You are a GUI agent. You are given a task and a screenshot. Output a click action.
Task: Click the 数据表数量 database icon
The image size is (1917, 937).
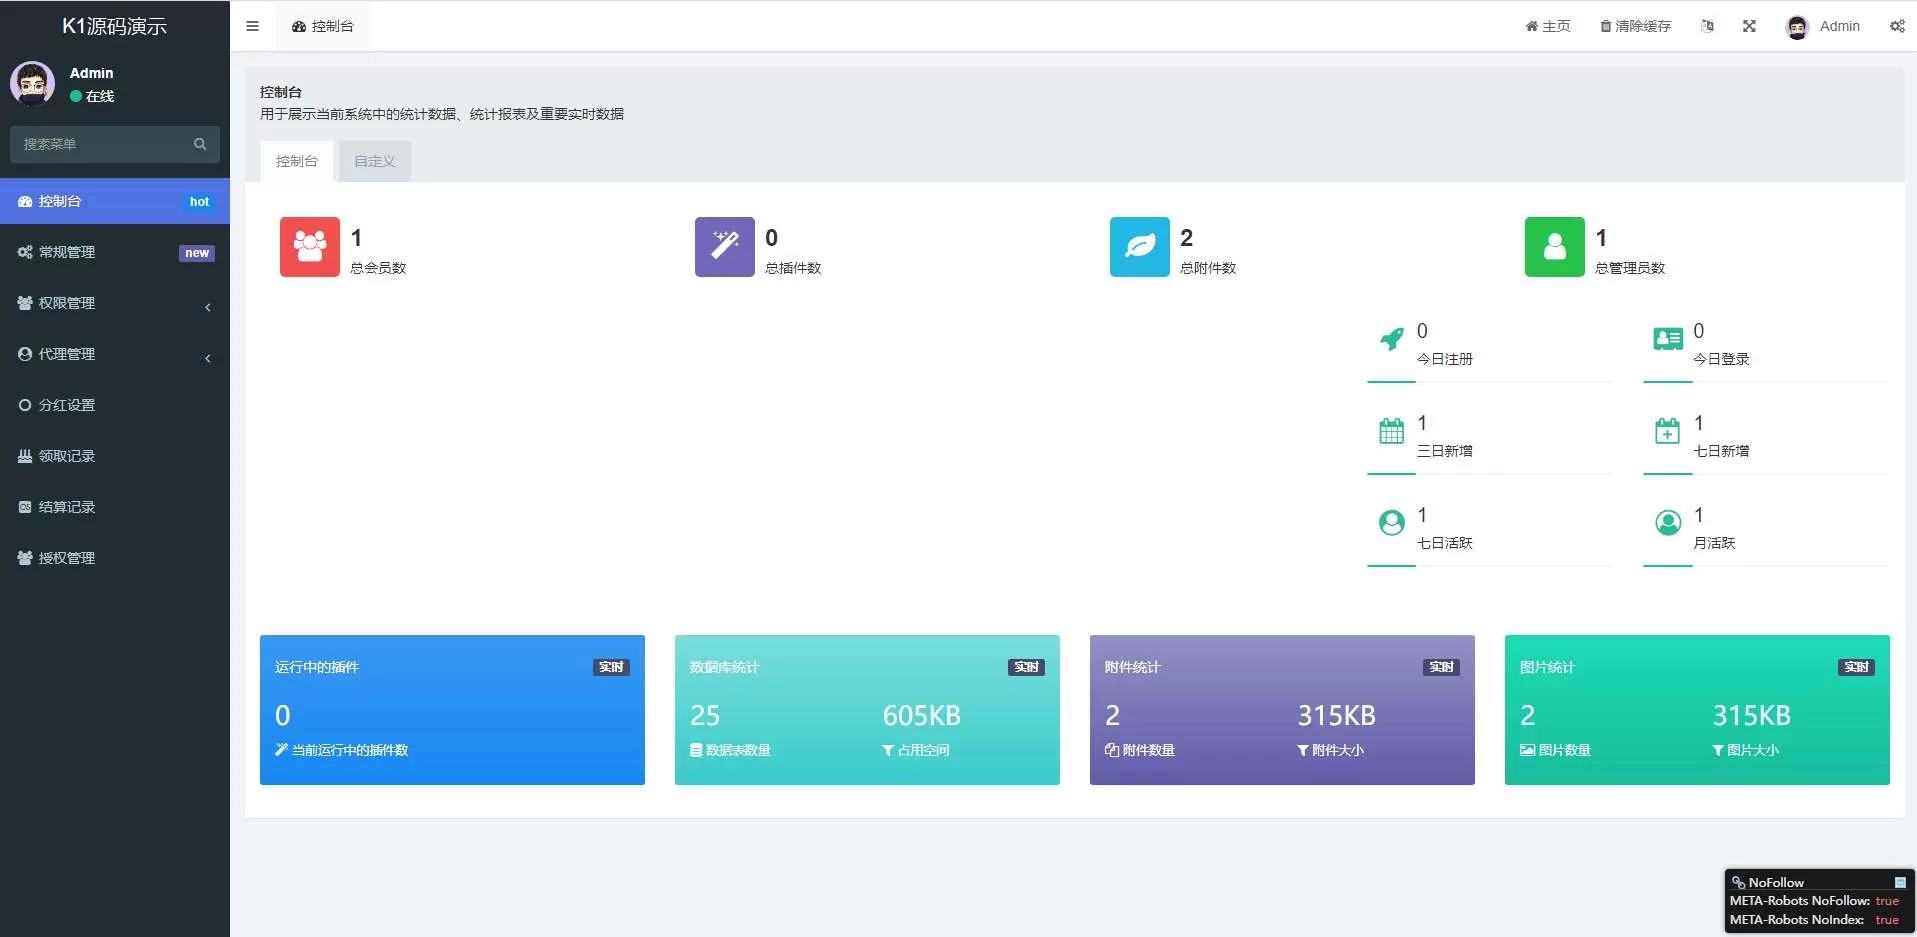[x=696, y=750]
